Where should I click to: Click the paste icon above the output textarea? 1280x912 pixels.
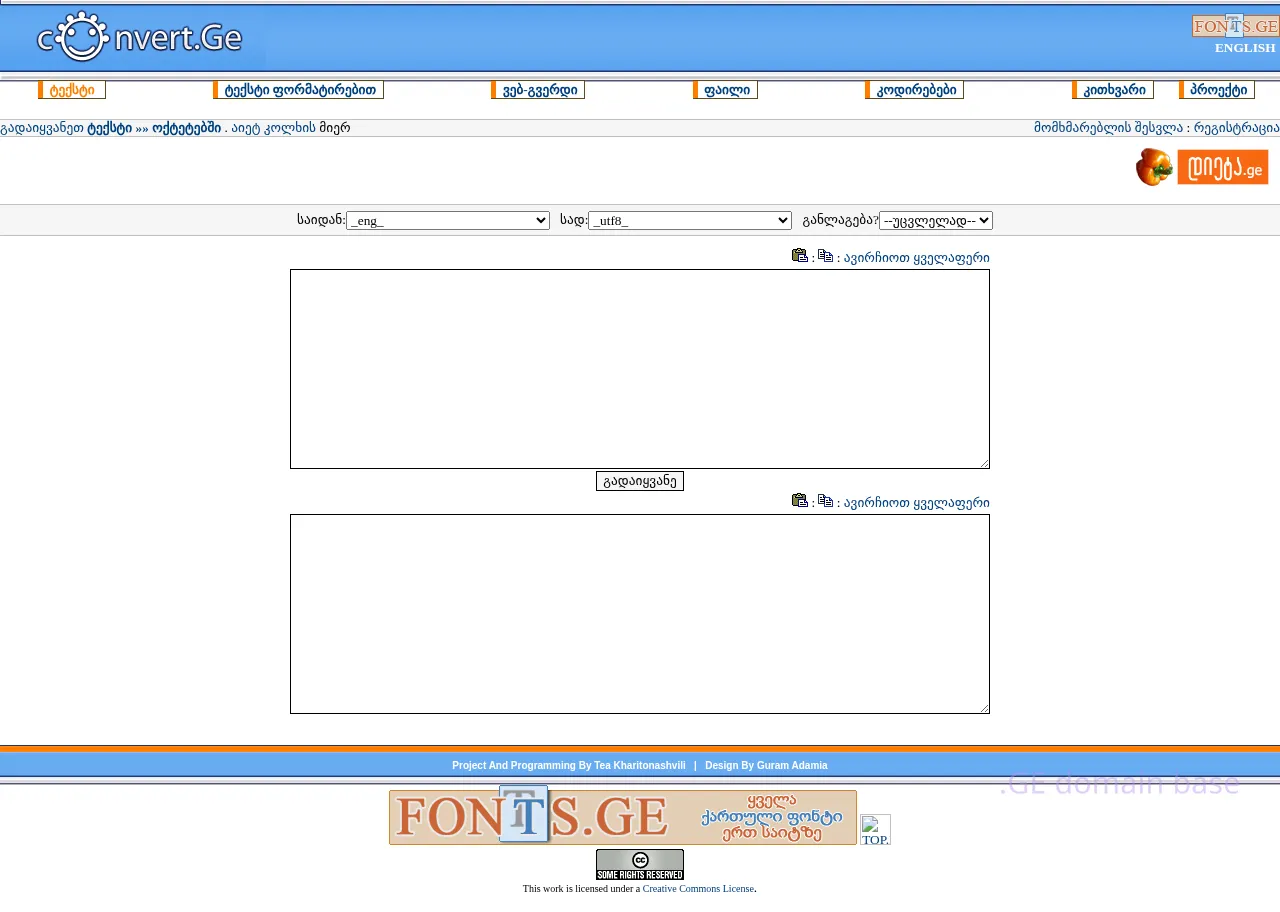pyautogui.click(x=799, y=501)
